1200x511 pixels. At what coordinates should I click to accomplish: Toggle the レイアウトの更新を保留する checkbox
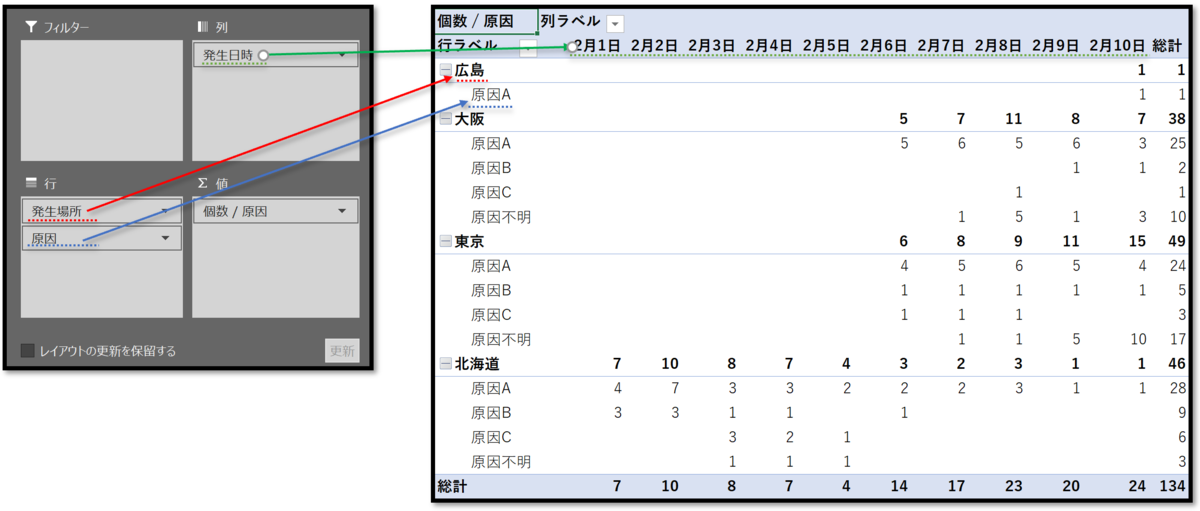point(28,351)
